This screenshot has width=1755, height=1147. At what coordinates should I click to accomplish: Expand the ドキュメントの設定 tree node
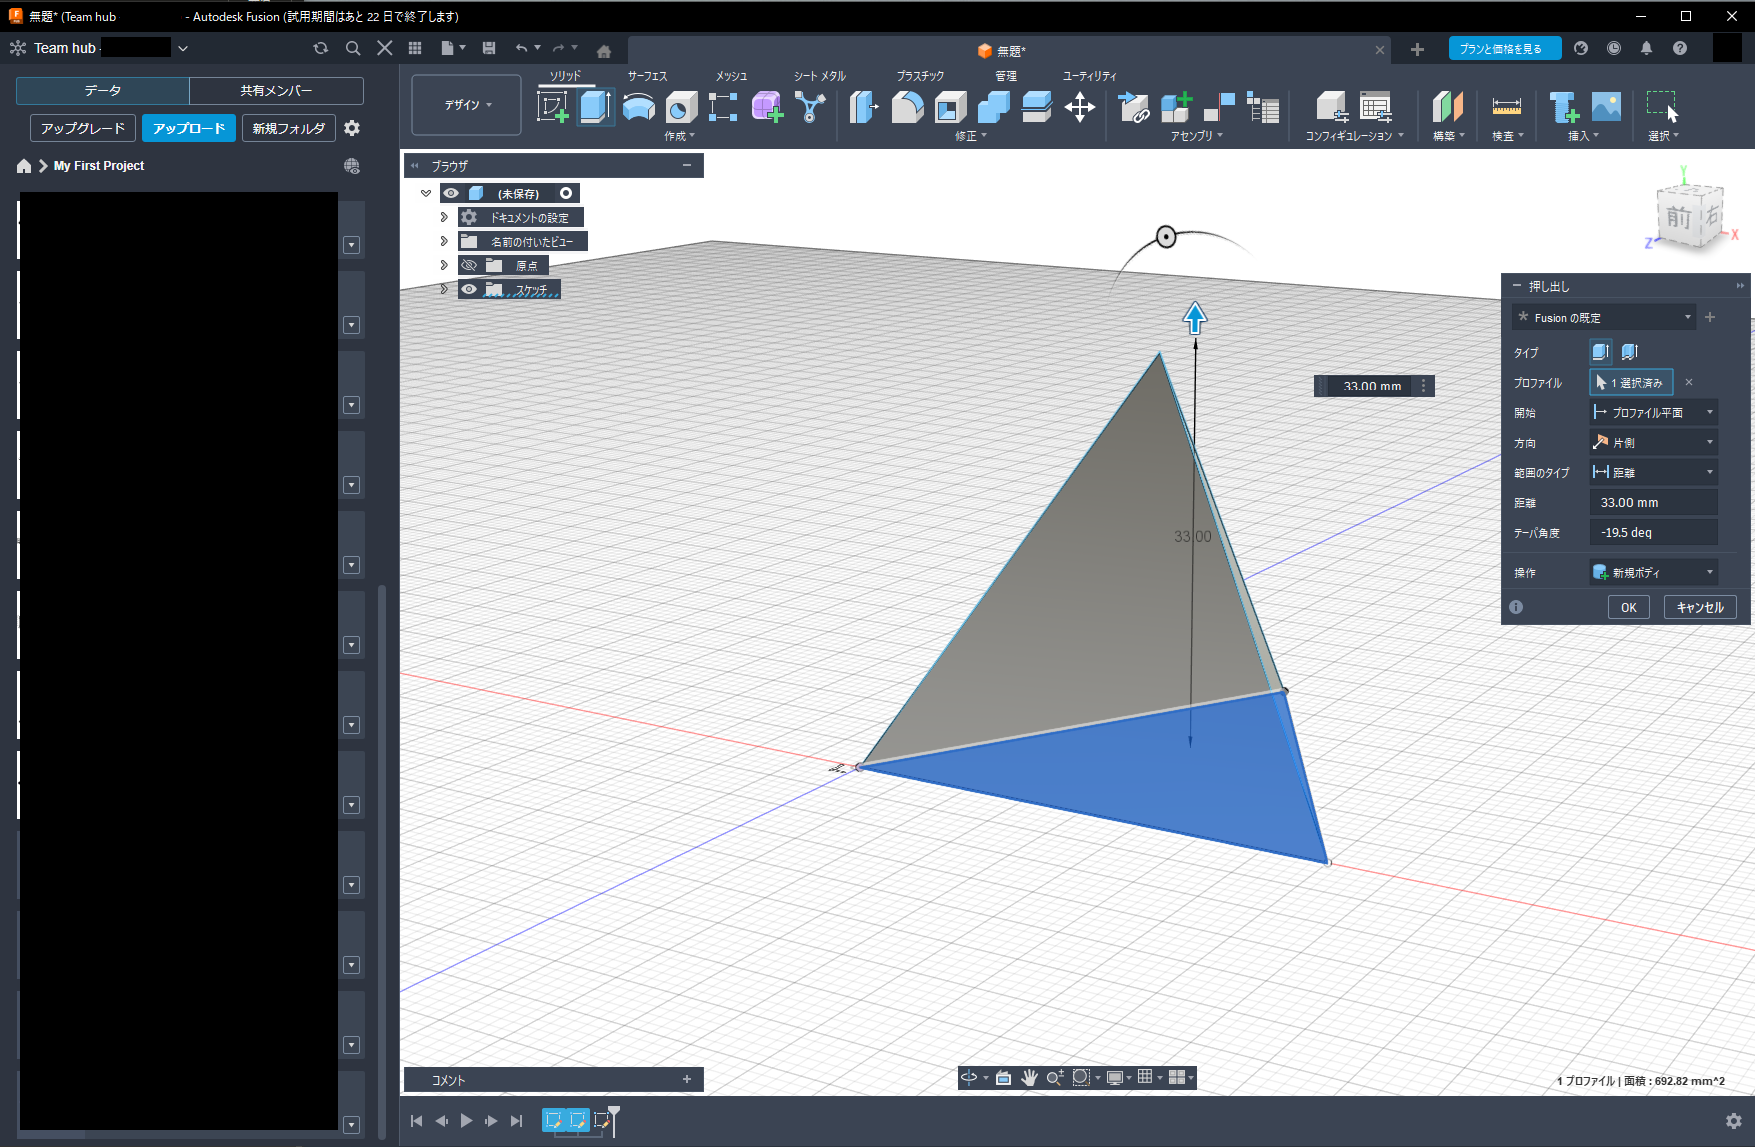coord(444,217)
